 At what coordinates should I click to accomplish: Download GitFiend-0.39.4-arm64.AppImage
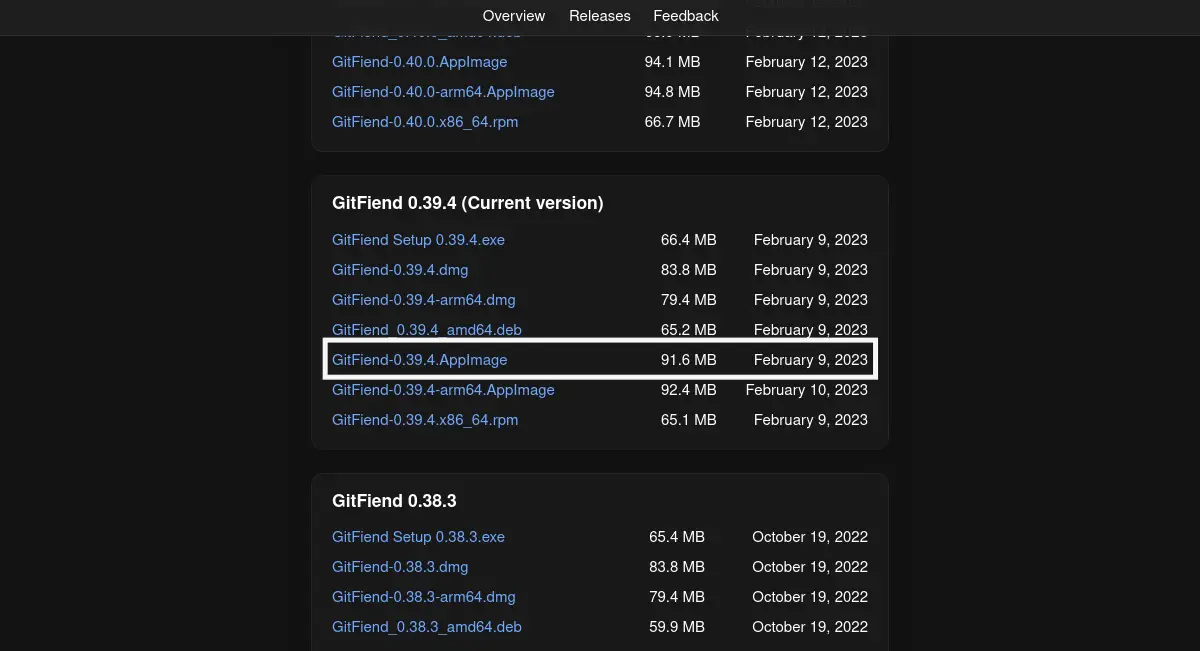[443, 390]
